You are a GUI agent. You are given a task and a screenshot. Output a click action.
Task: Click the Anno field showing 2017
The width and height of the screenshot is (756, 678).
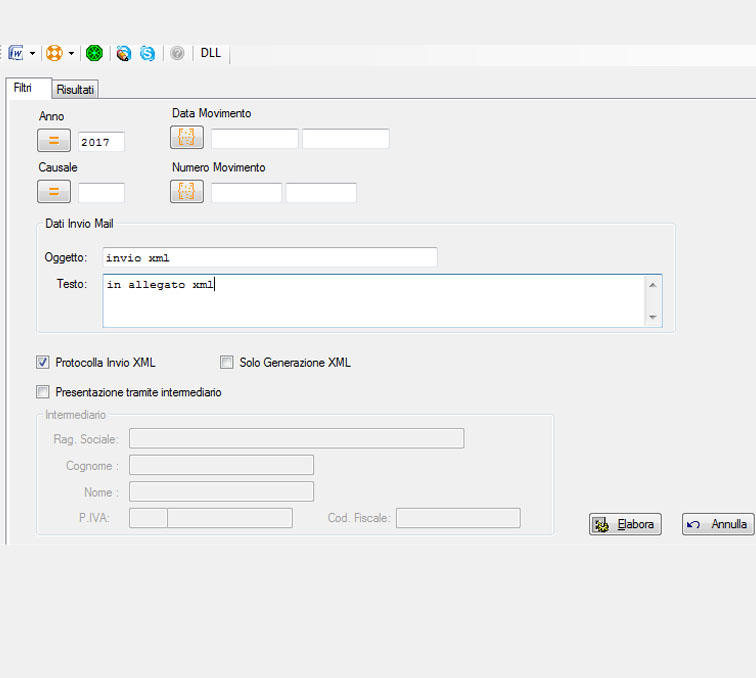pos(101,142)
